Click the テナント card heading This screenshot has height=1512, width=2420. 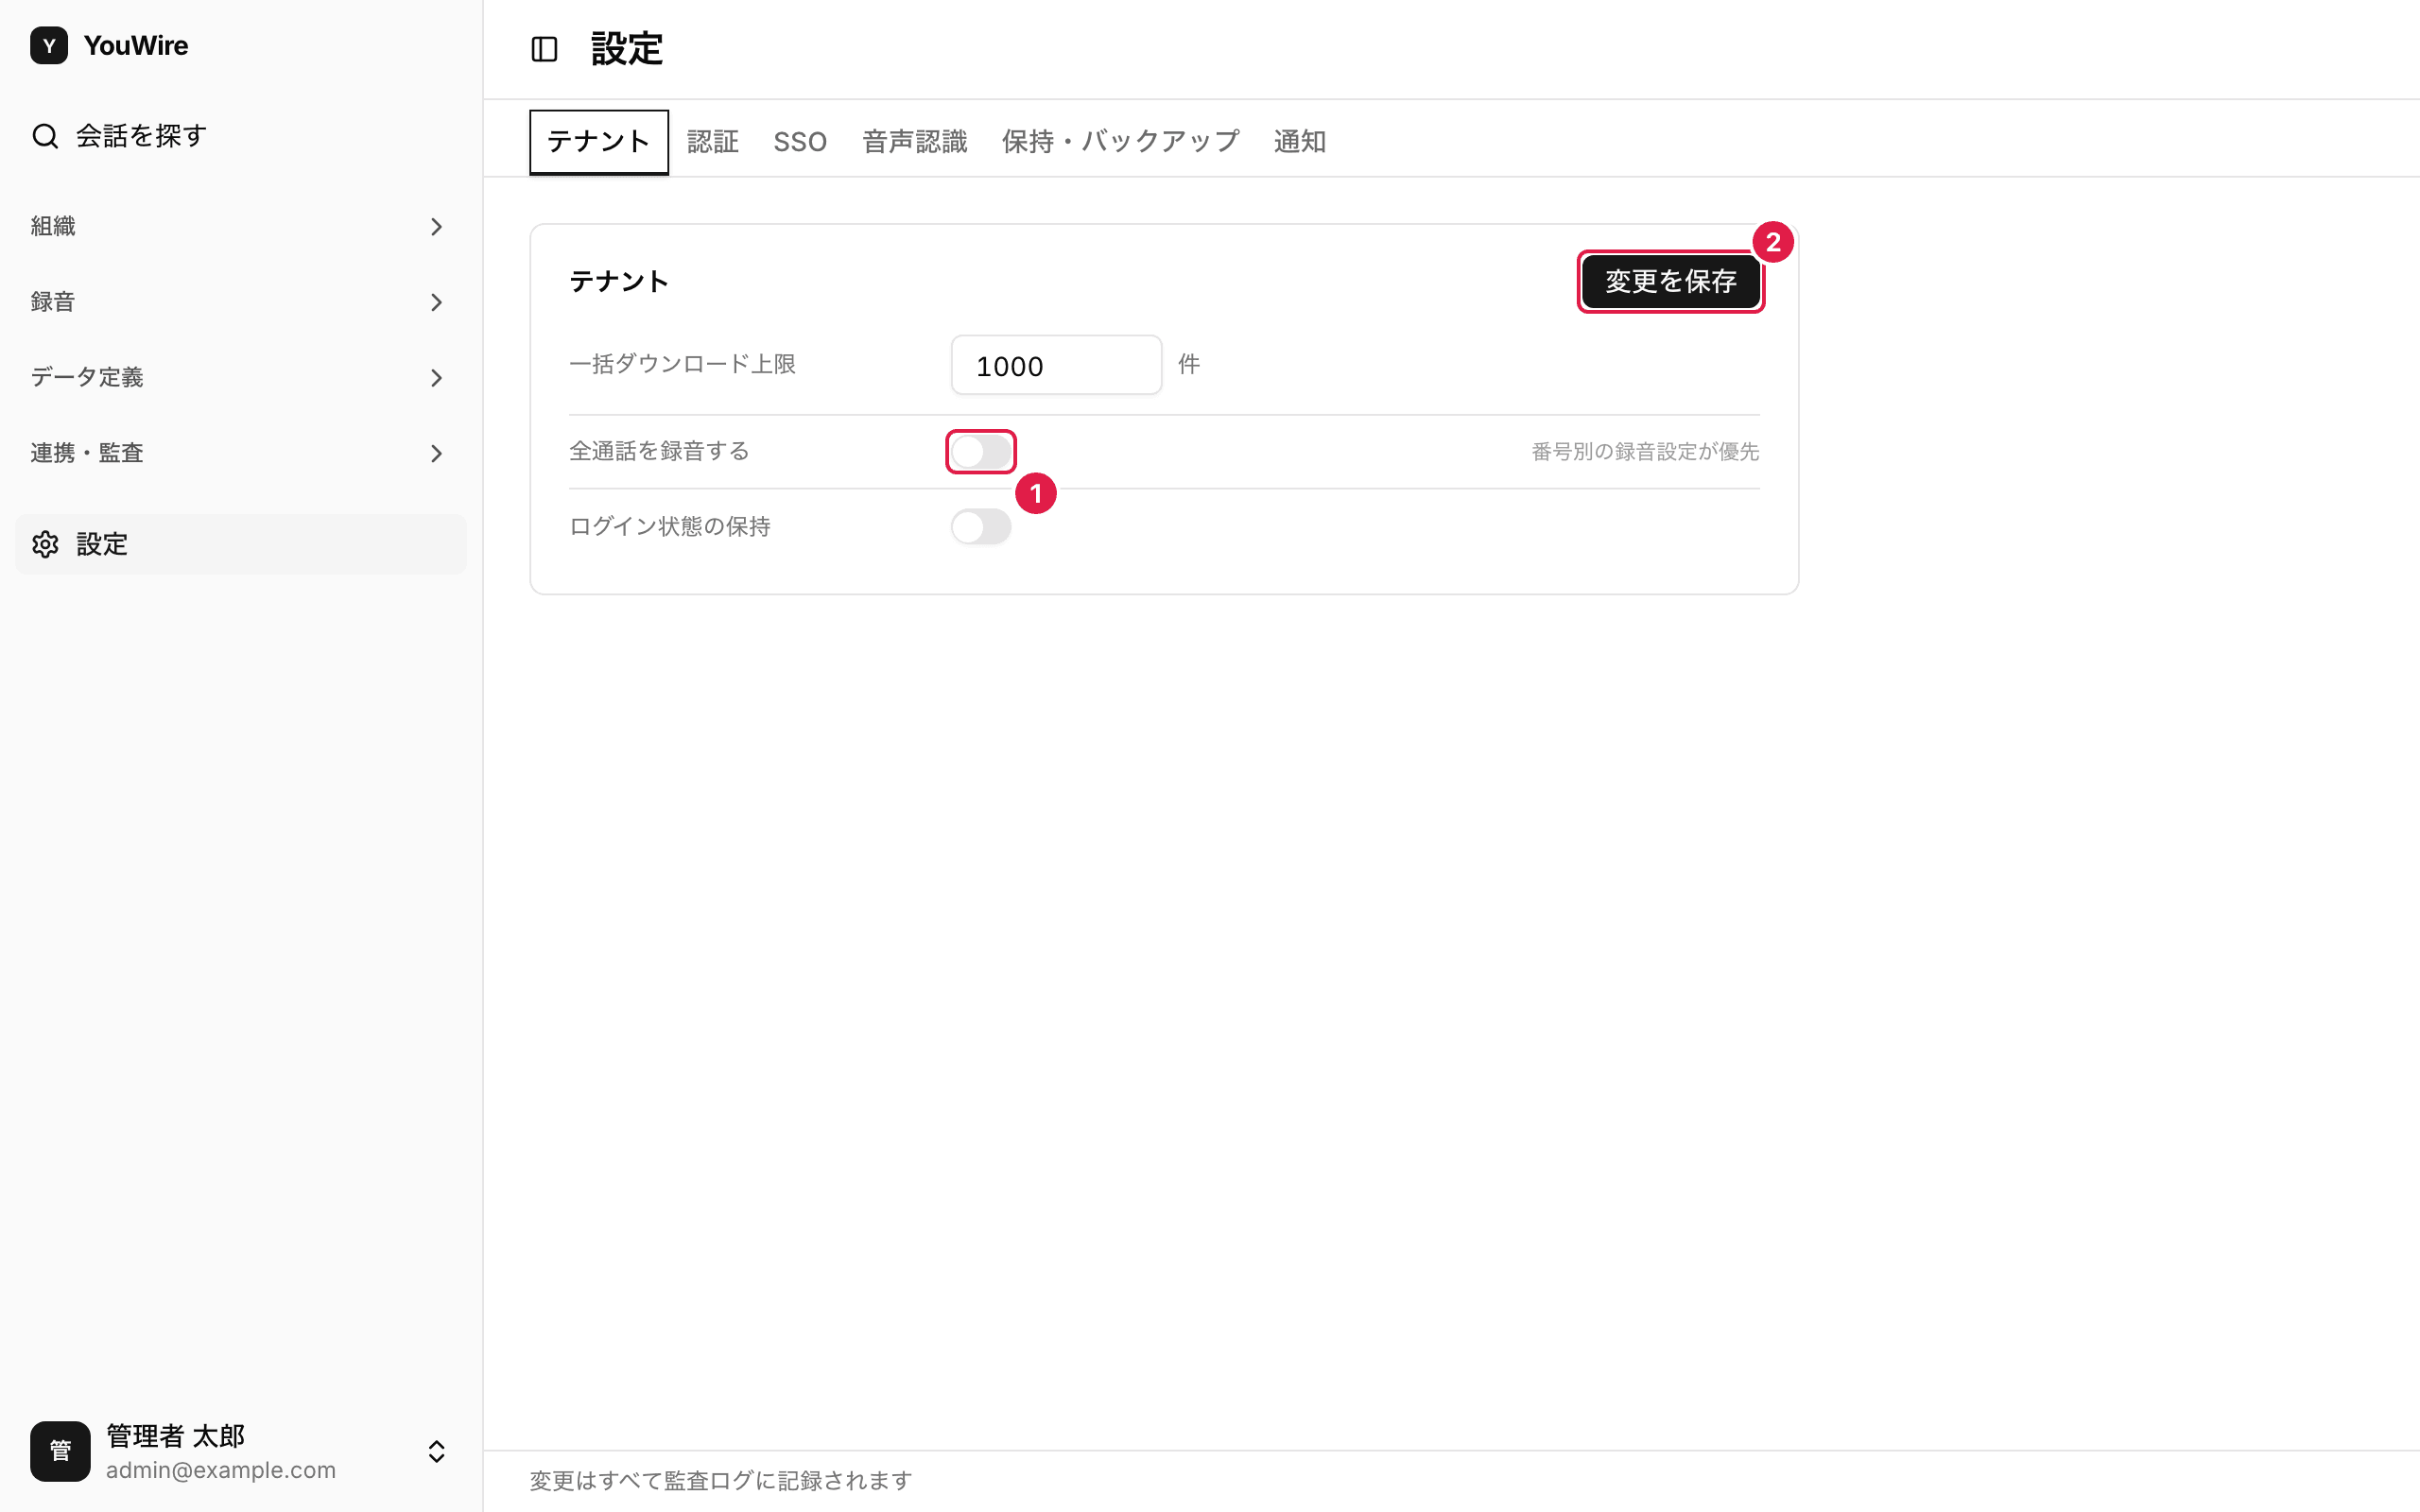click(619, 282)
